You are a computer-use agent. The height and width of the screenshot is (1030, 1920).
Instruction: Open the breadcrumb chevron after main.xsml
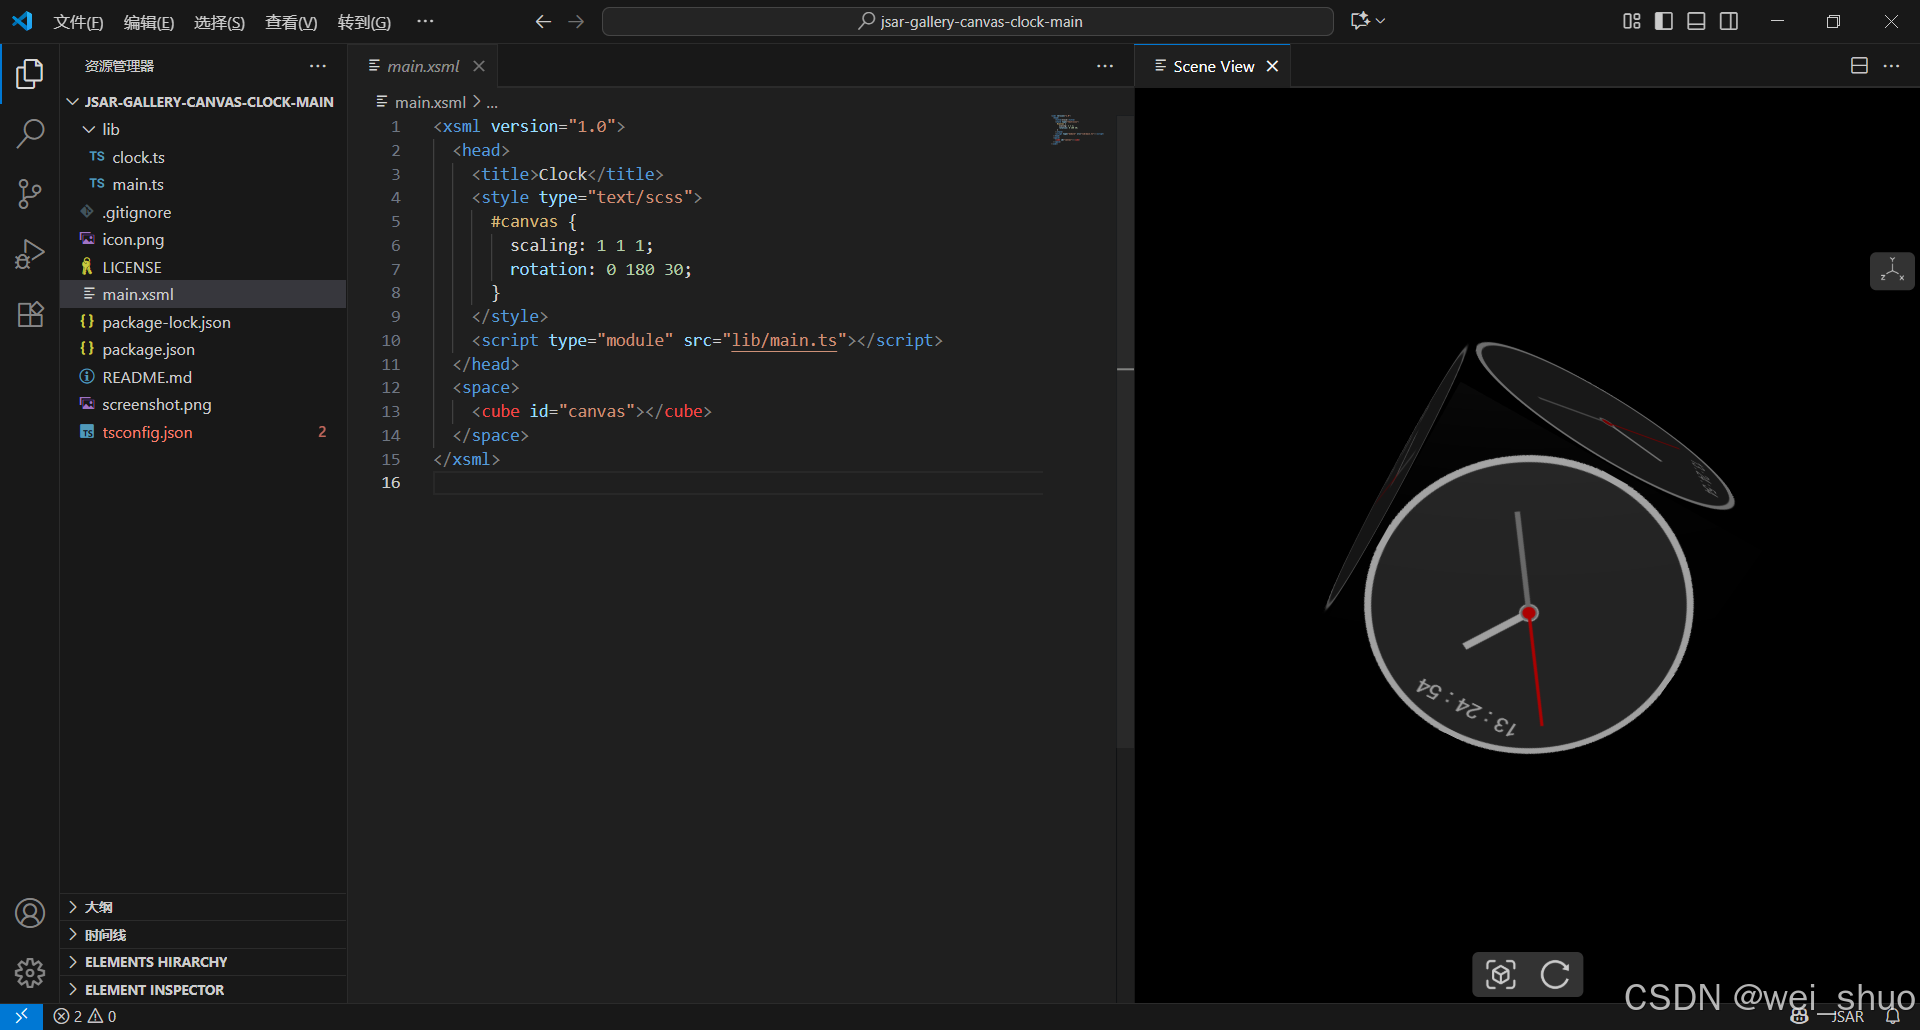(477, 102)
